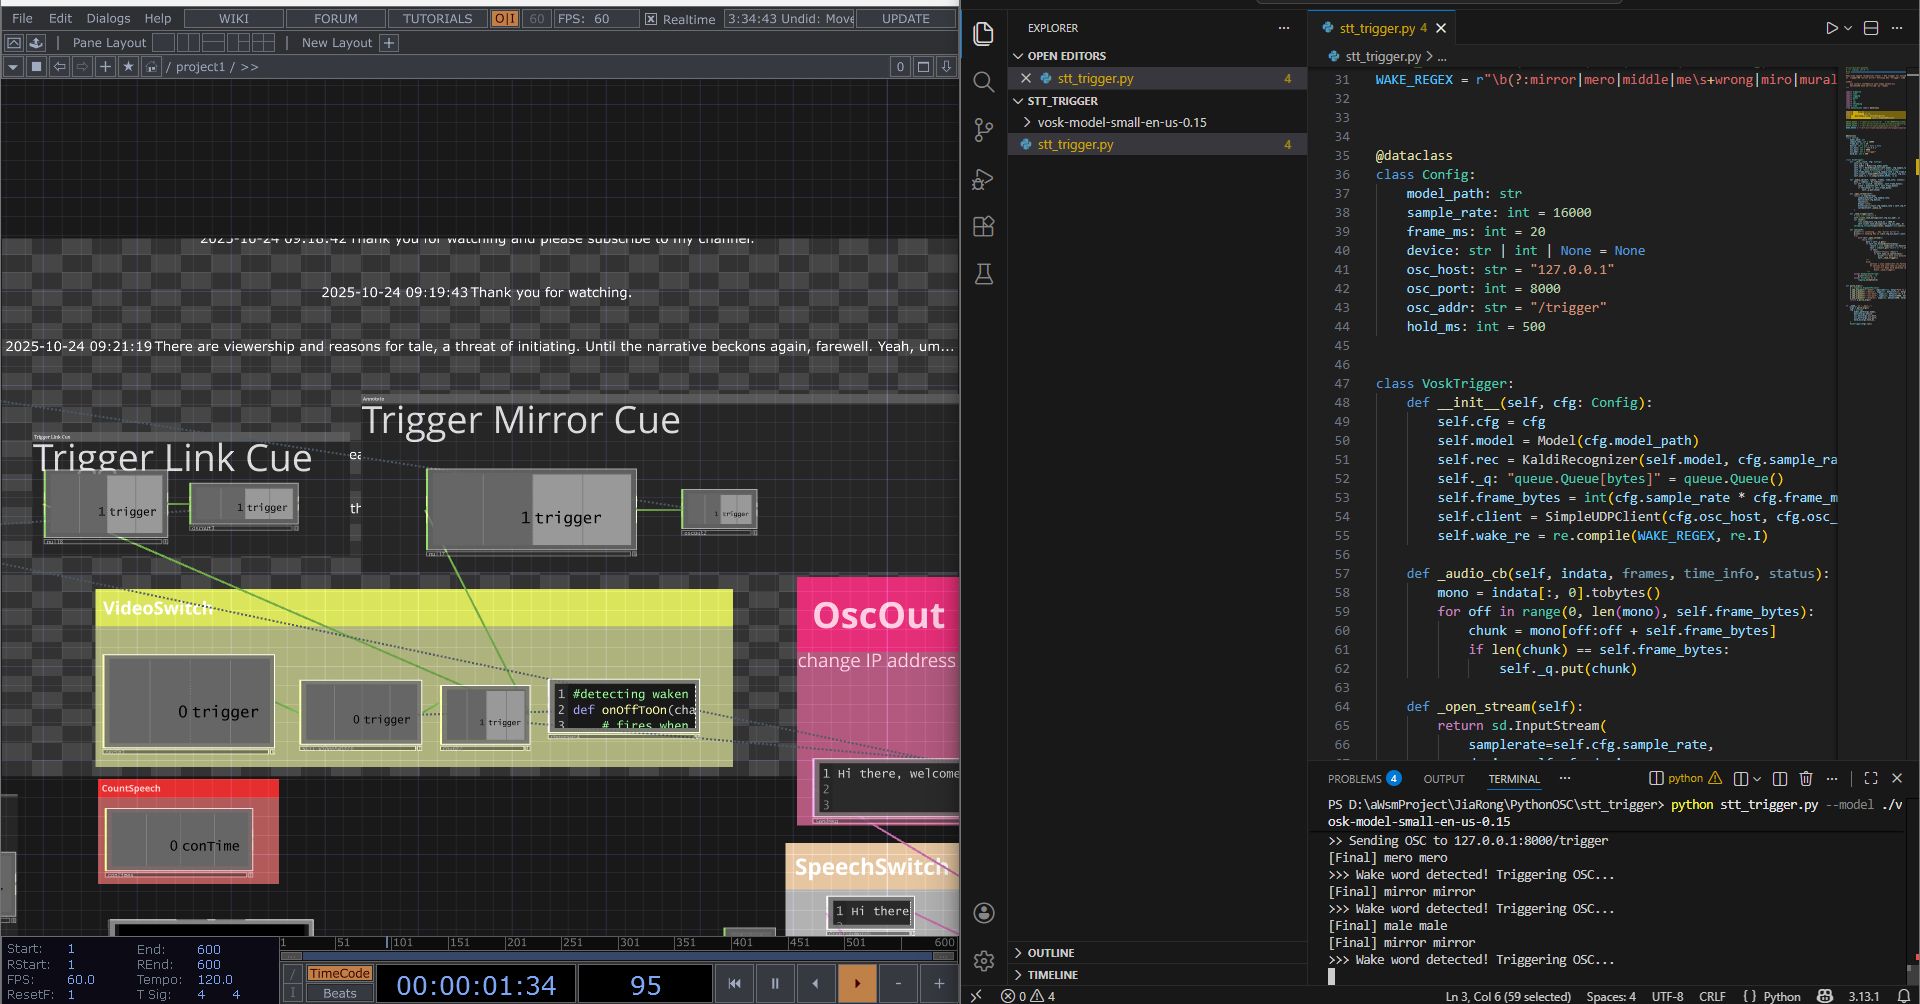This screenshot has height=1004, width=1920.
Task: Maximize the TouchDesigner network pane
Action: pos(924,67)
